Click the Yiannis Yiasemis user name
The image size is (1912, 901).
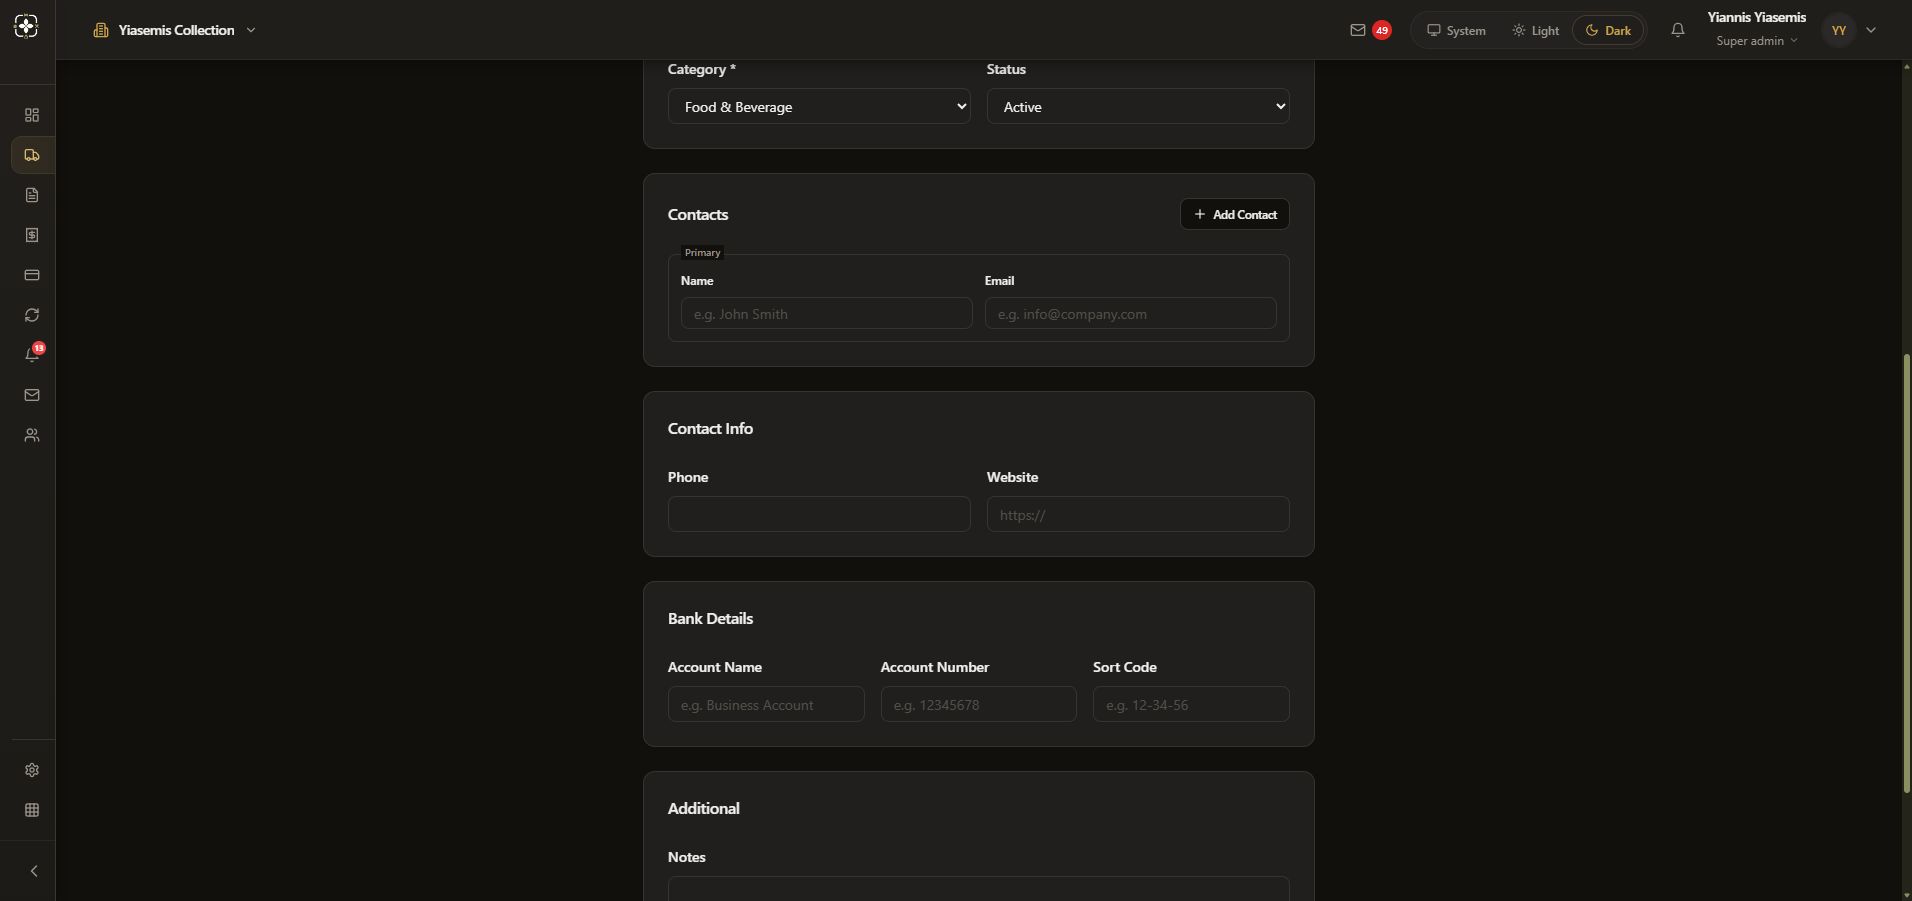[1756, 17]
